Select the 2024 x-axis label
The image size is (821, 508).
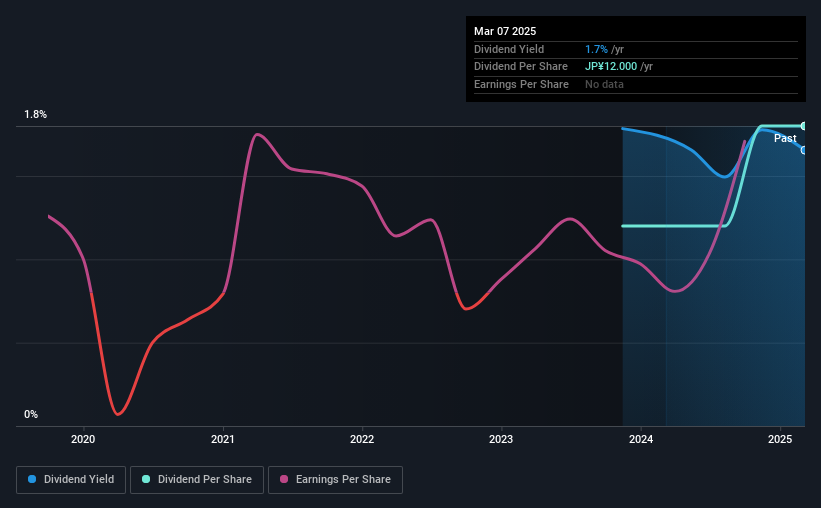641,439
